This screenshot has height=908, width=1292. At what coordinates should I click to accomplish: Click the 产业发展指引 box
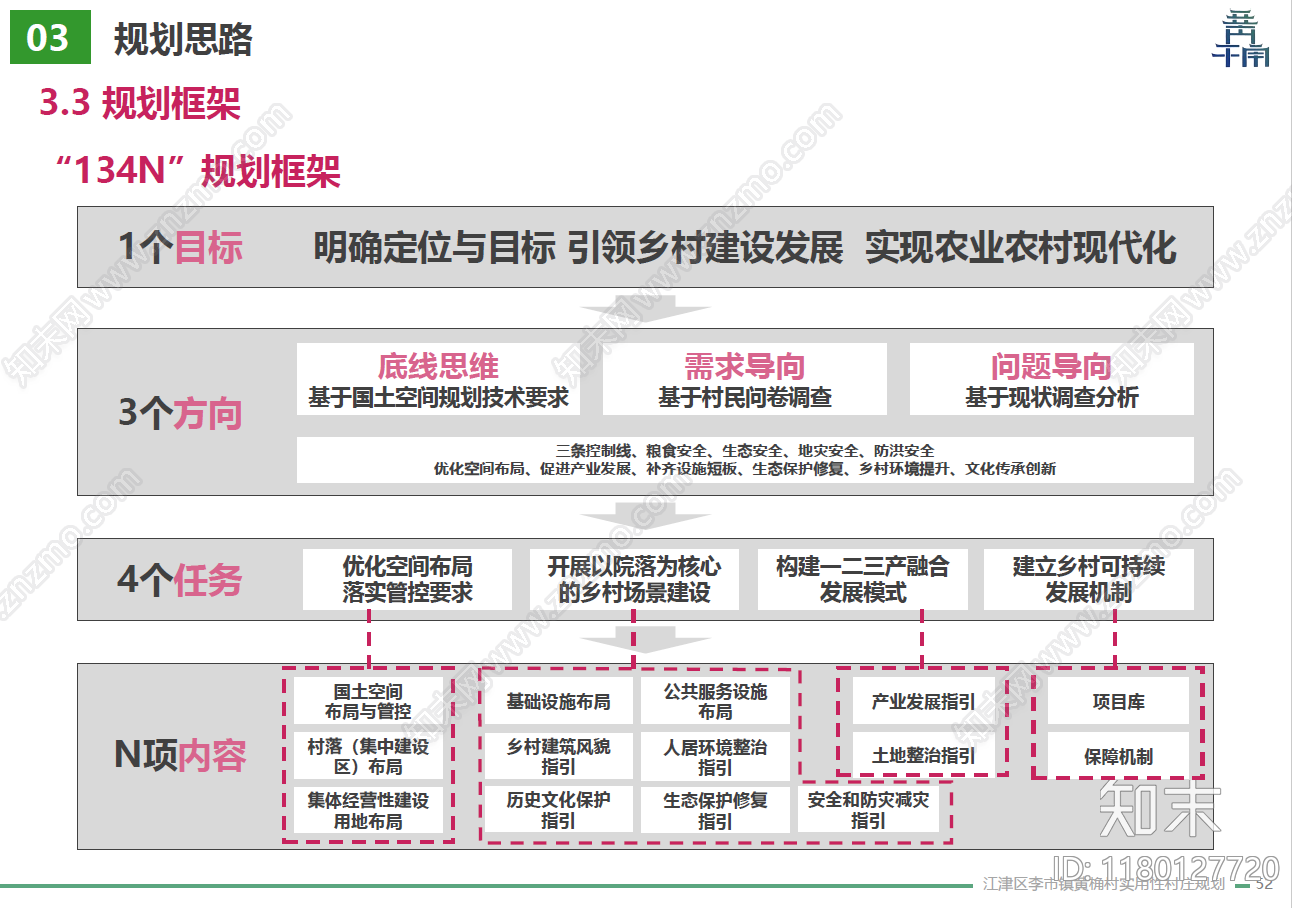click(x=923, y=701)
